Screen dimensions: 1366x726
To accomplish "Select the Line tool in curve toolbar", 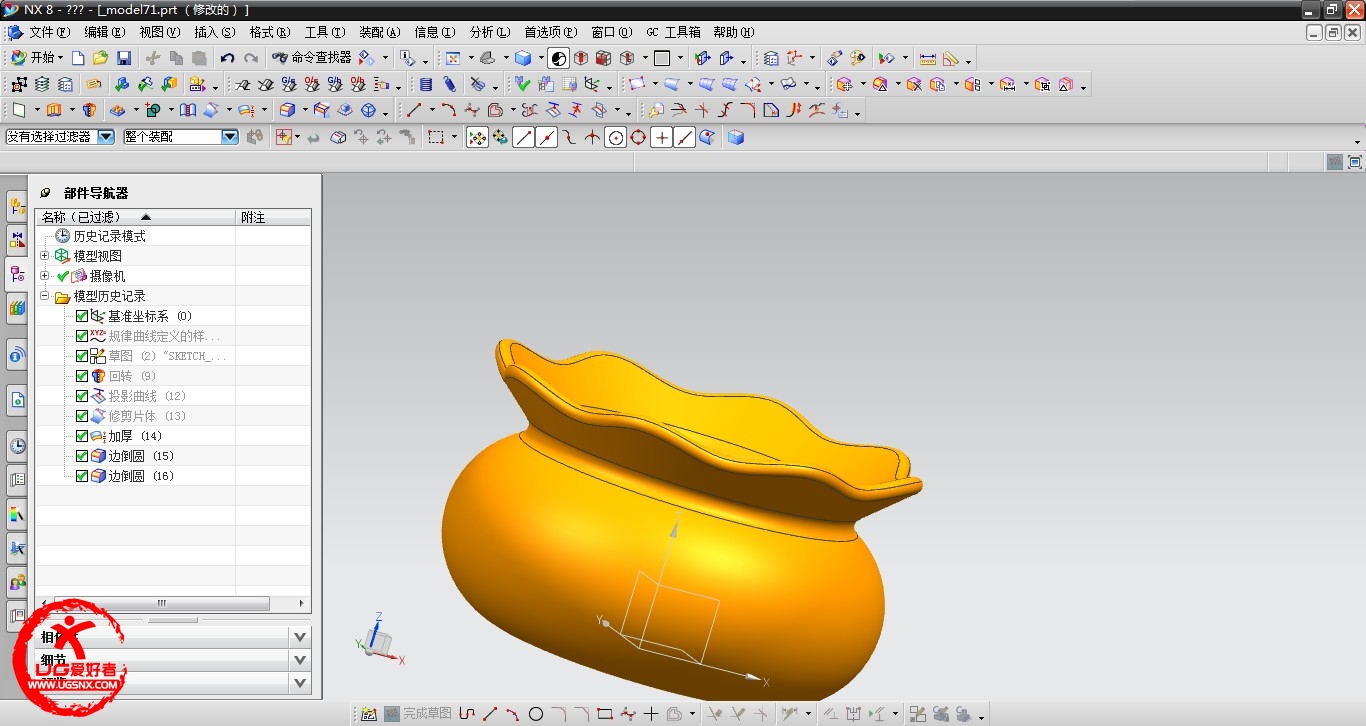I will (x=414, y=110).
